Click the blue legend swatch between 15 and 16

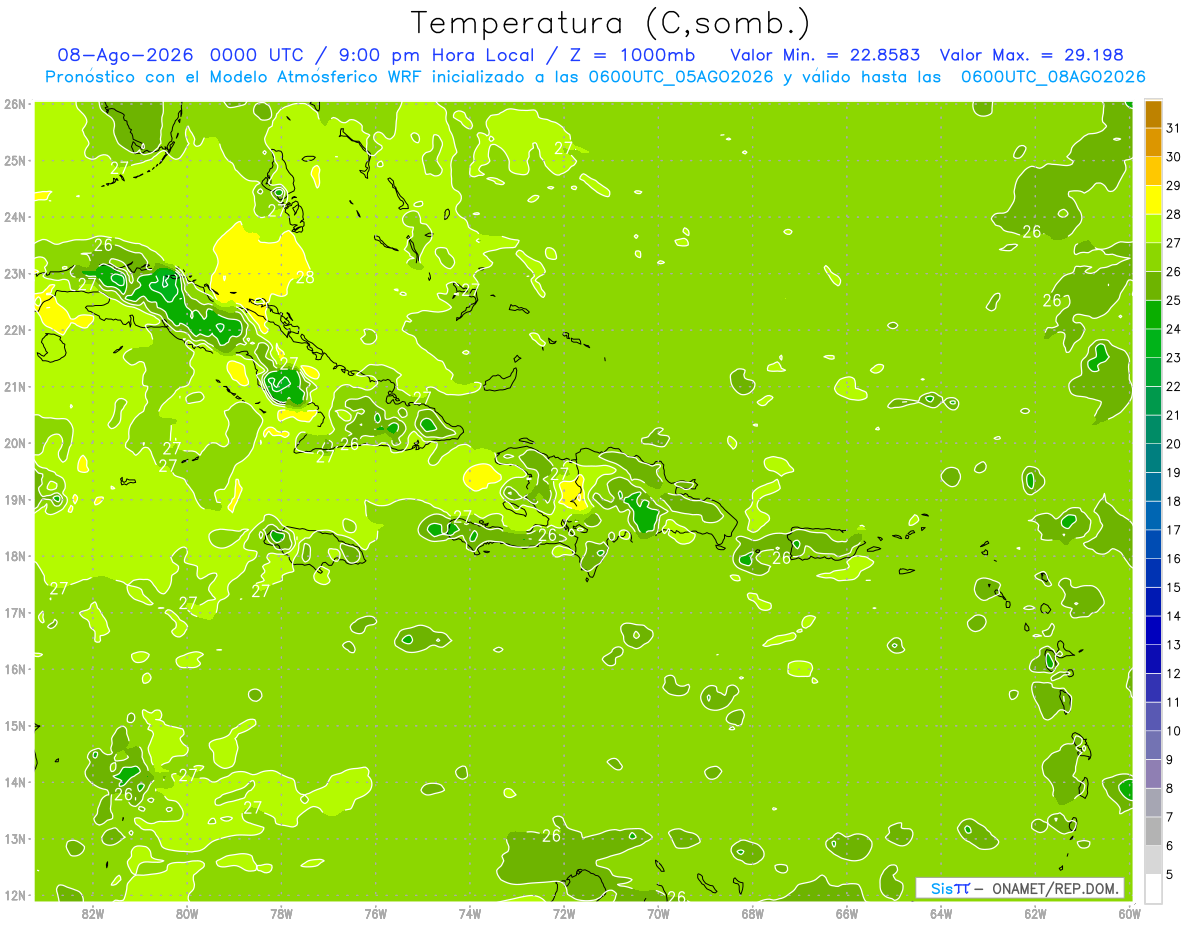(1153, 573)
